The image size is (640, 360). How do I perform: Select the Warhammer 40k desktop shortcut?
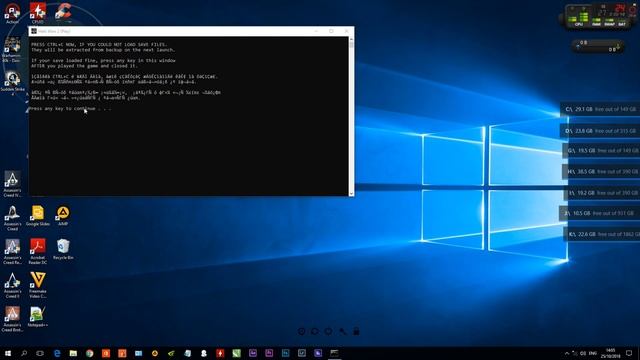coord(11,50)
